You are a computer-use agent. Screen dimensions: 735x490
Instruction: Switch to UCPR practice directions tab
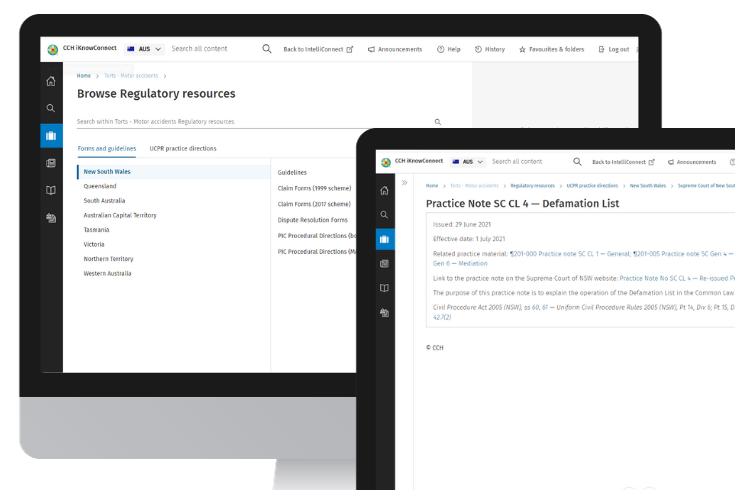pos(183,149)
